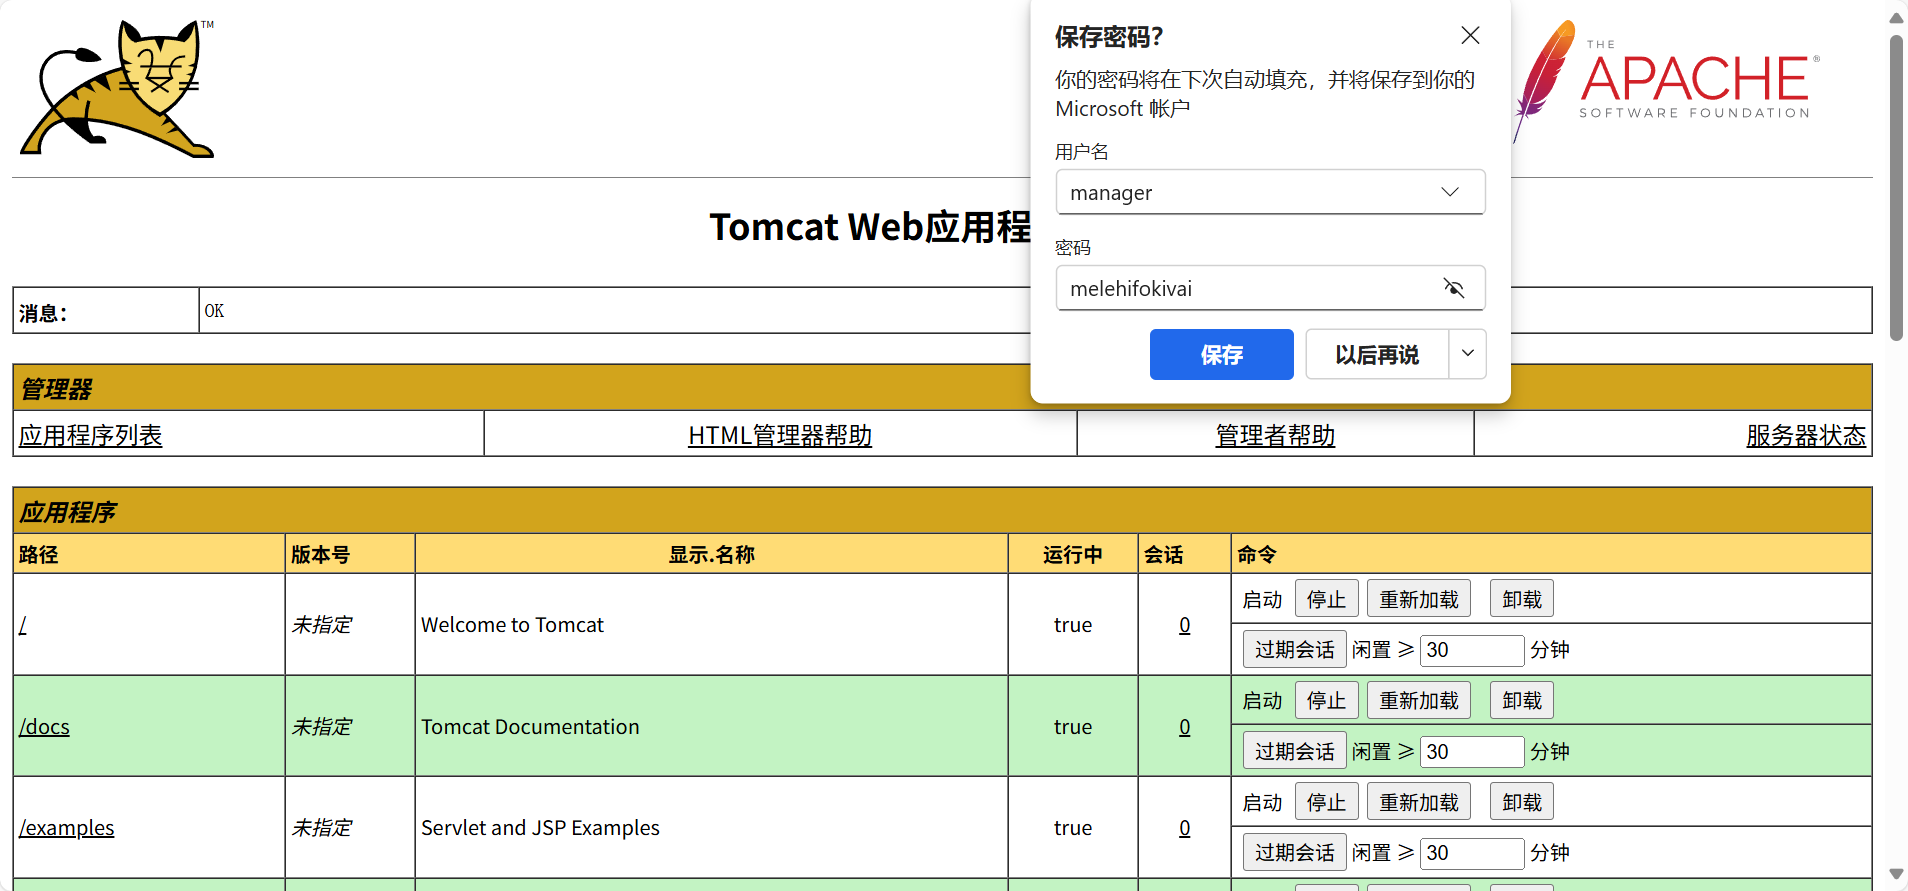
Task: Click 'Welcome to Tomcat' display name
Action: coord(512,624)
